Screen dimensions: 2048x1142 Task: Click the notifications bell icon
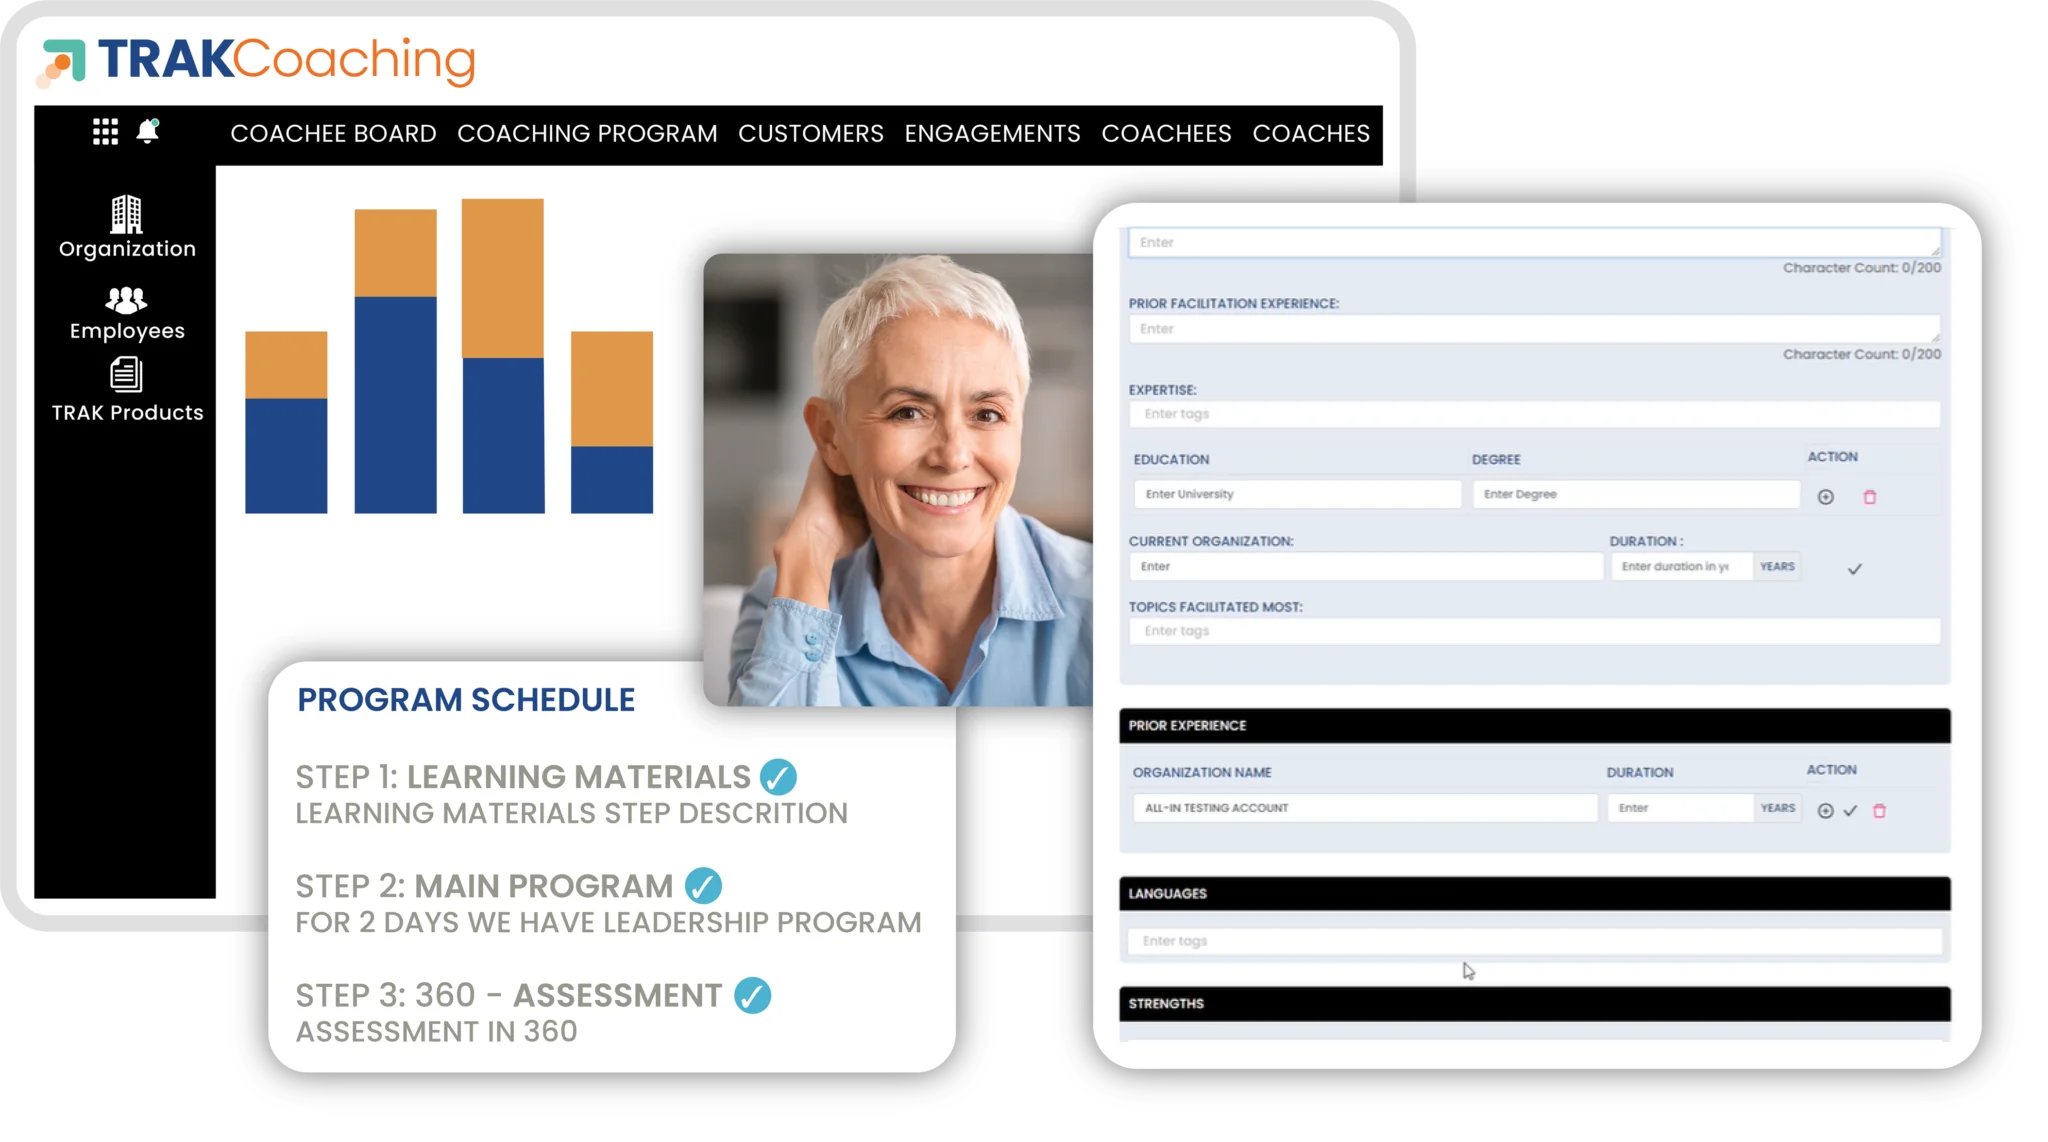(149, 132)
